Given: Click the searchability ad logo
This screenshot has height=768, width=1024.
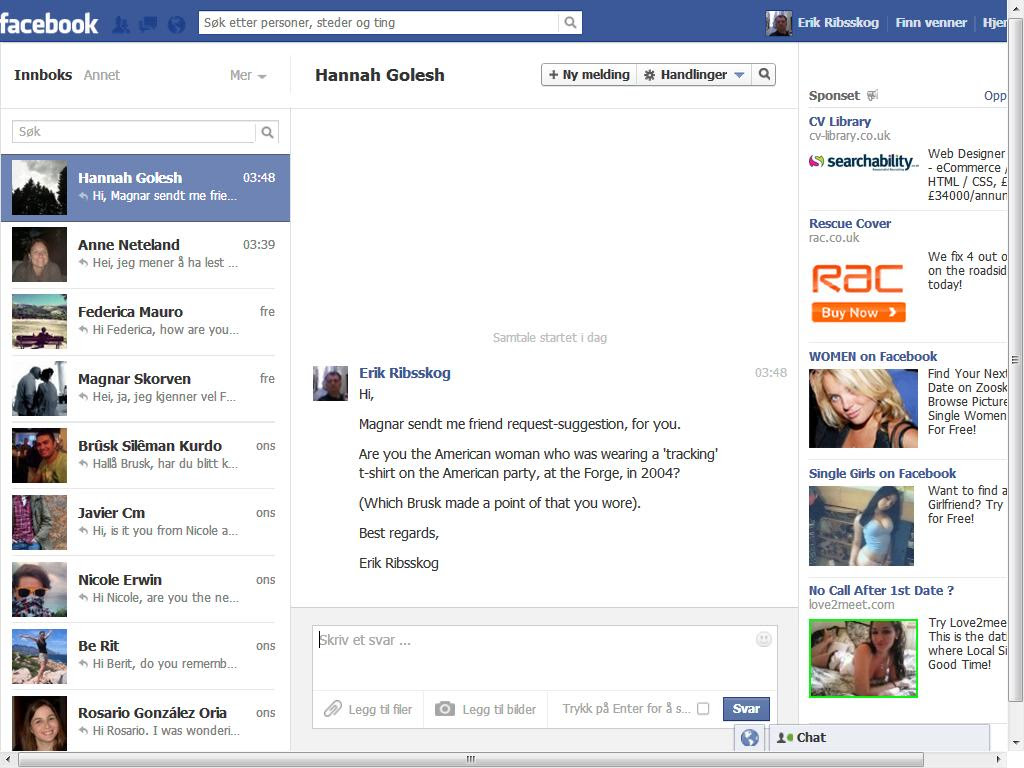Looking at the screenshot, I should point(863,161).
